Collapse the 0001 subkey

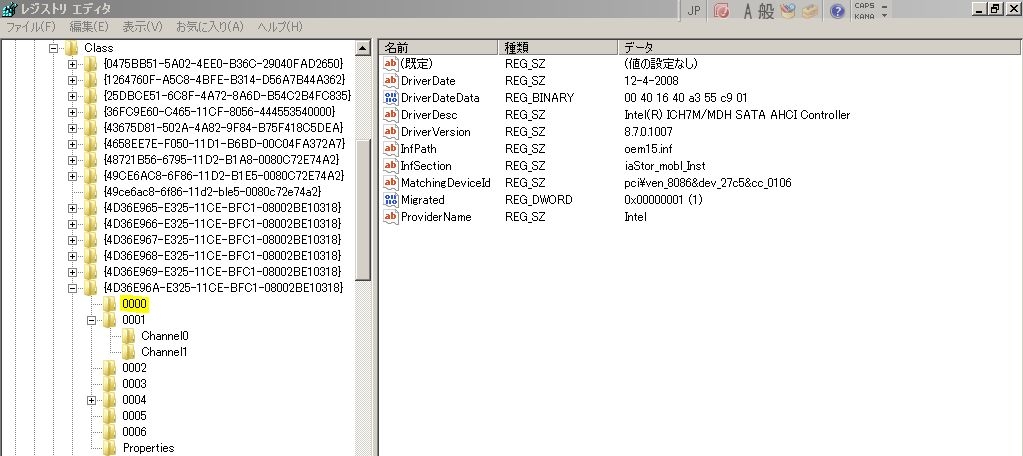click(91, 320)
